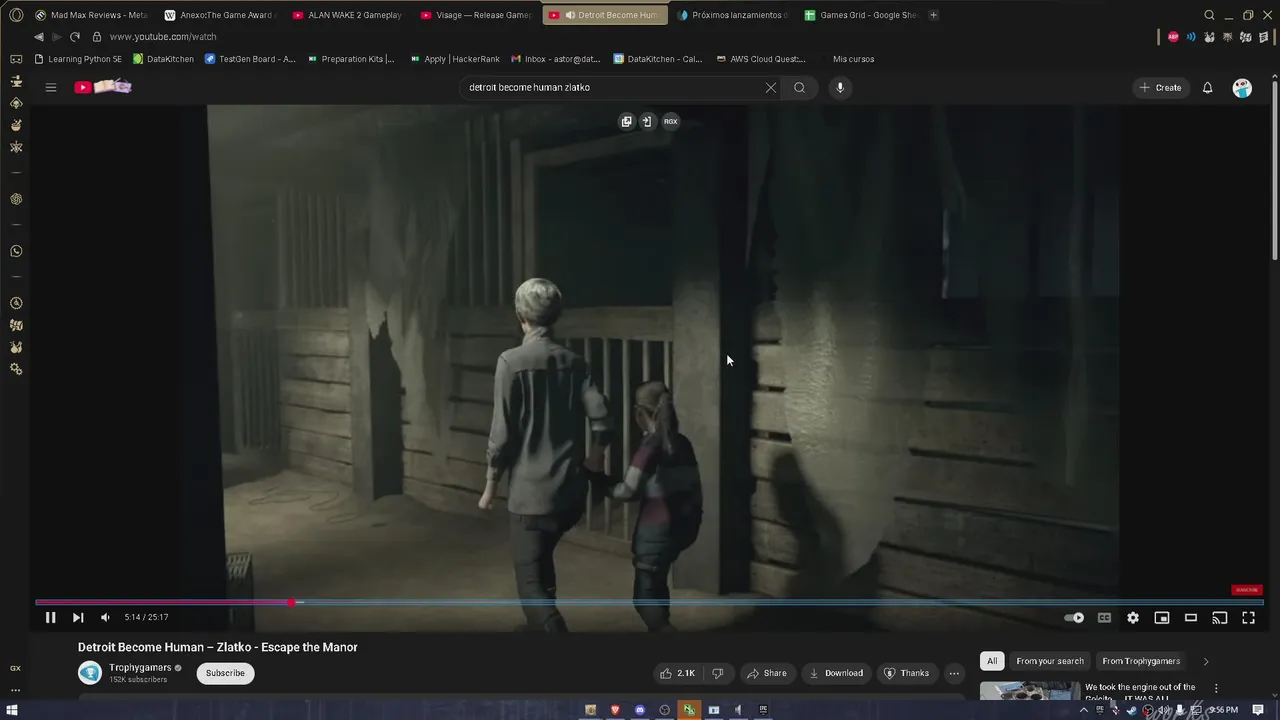Image resolution: width=1280 pixels, height=720 pixels.
Task: Download the video
Action: click(x=836, y=673)
